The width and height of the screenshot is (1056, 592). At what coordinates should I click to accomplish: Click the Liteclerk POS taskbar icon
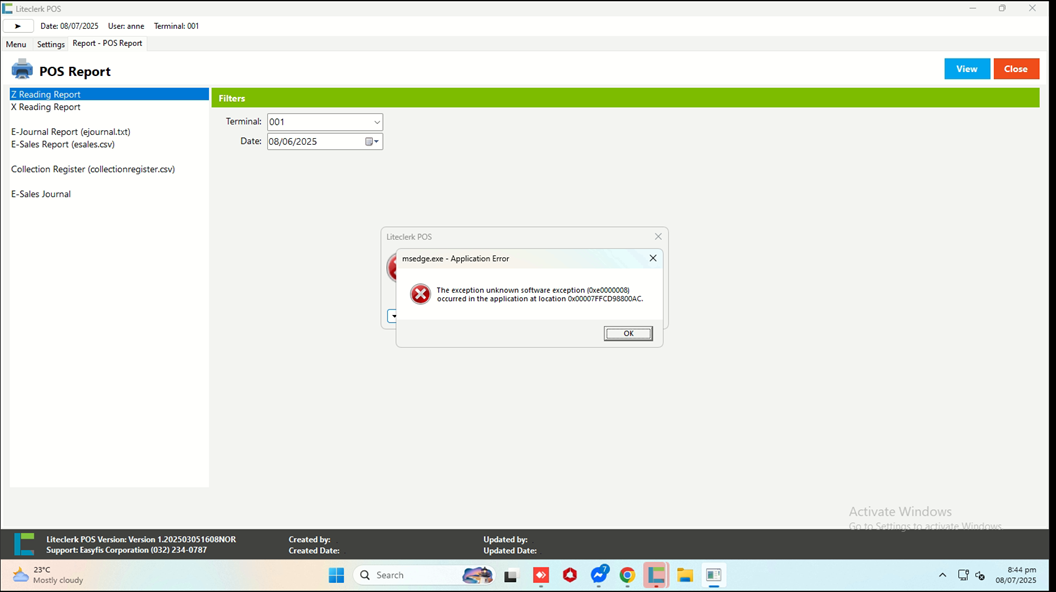tap(656, 575)
